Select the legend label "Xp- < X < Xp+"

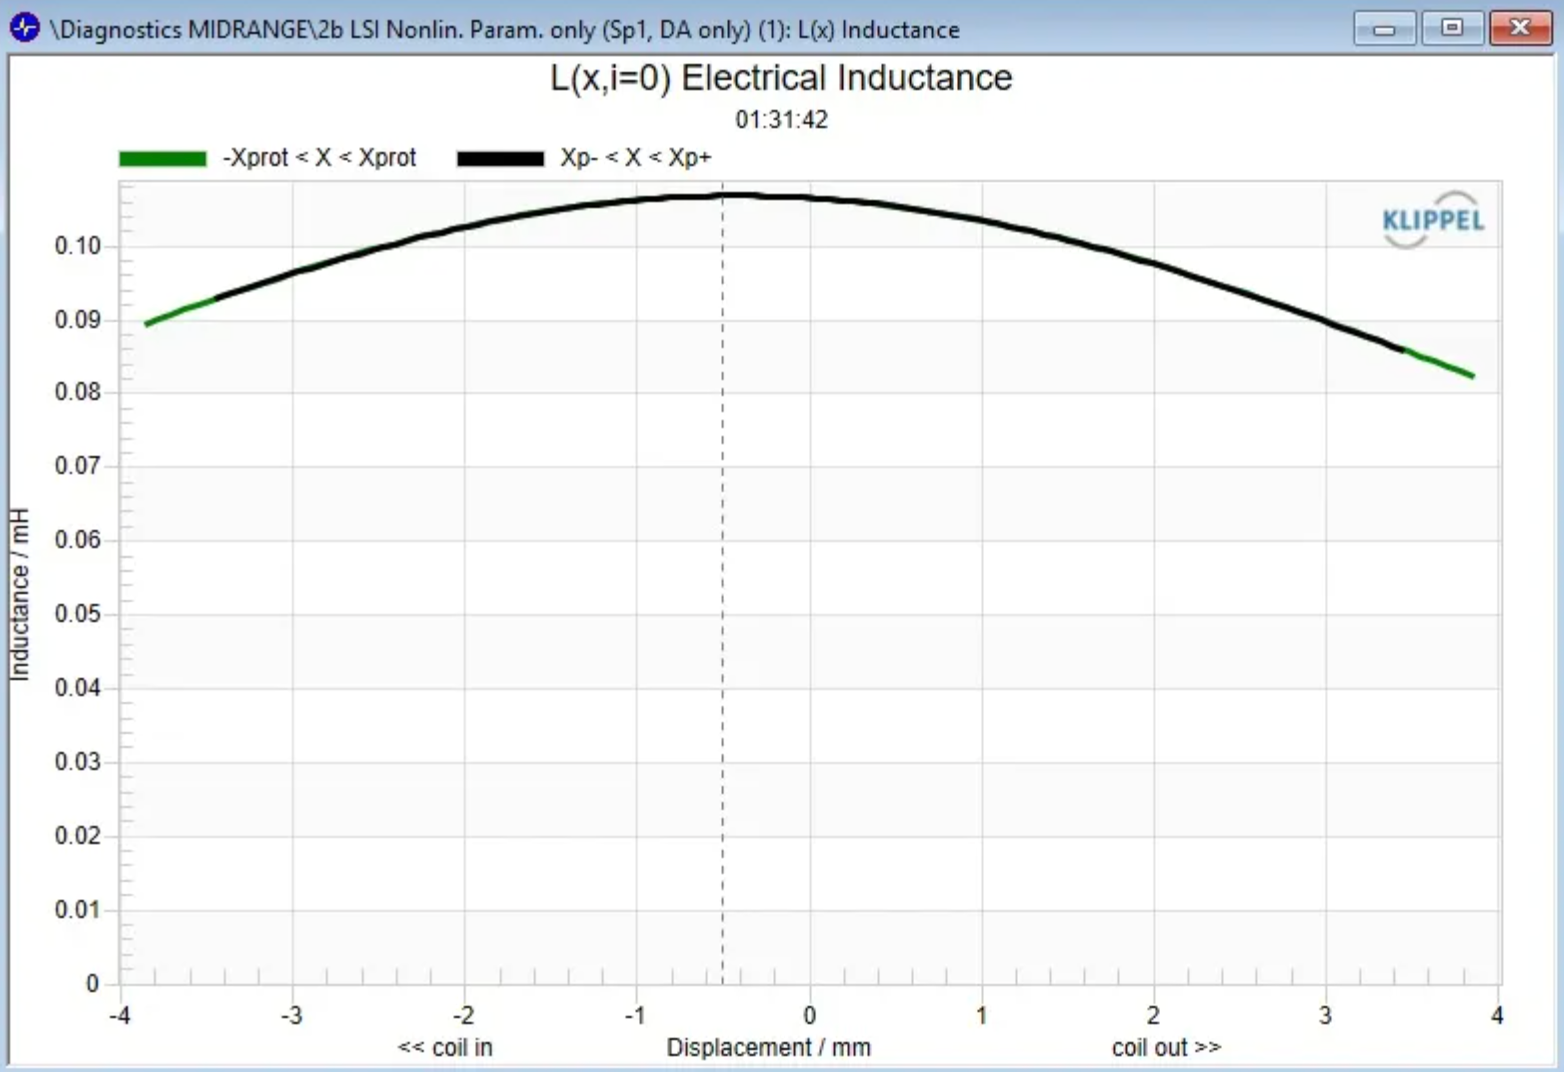[x=636, y=158]
